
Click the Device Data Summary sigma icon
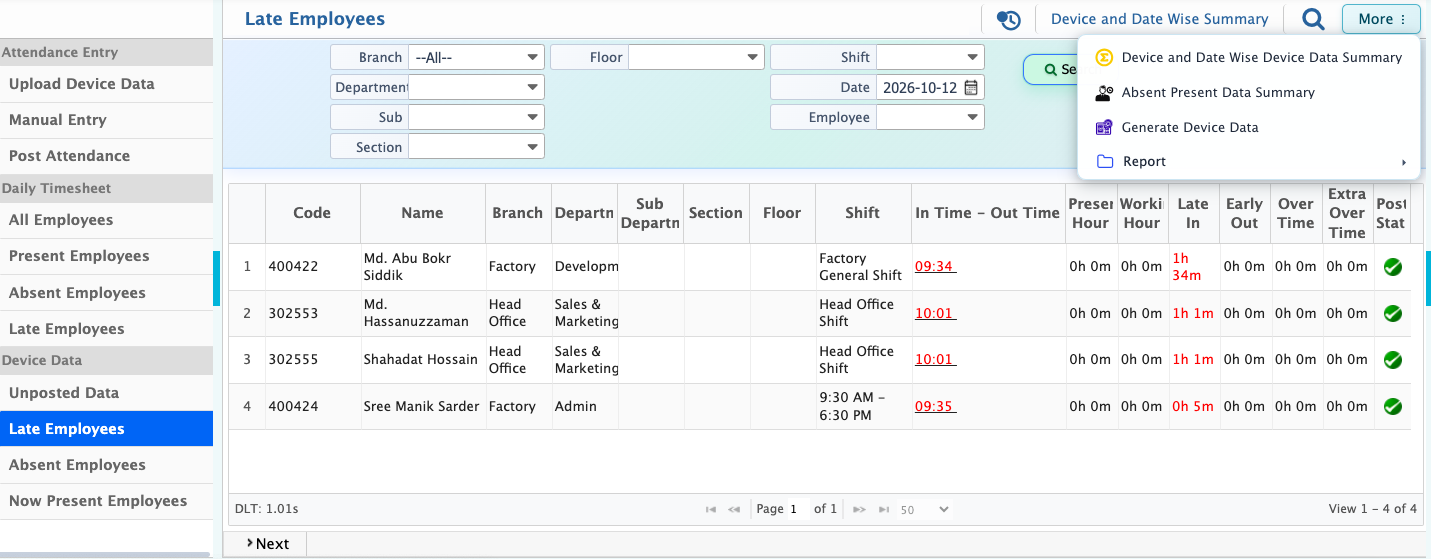[x=1104, y=57]
